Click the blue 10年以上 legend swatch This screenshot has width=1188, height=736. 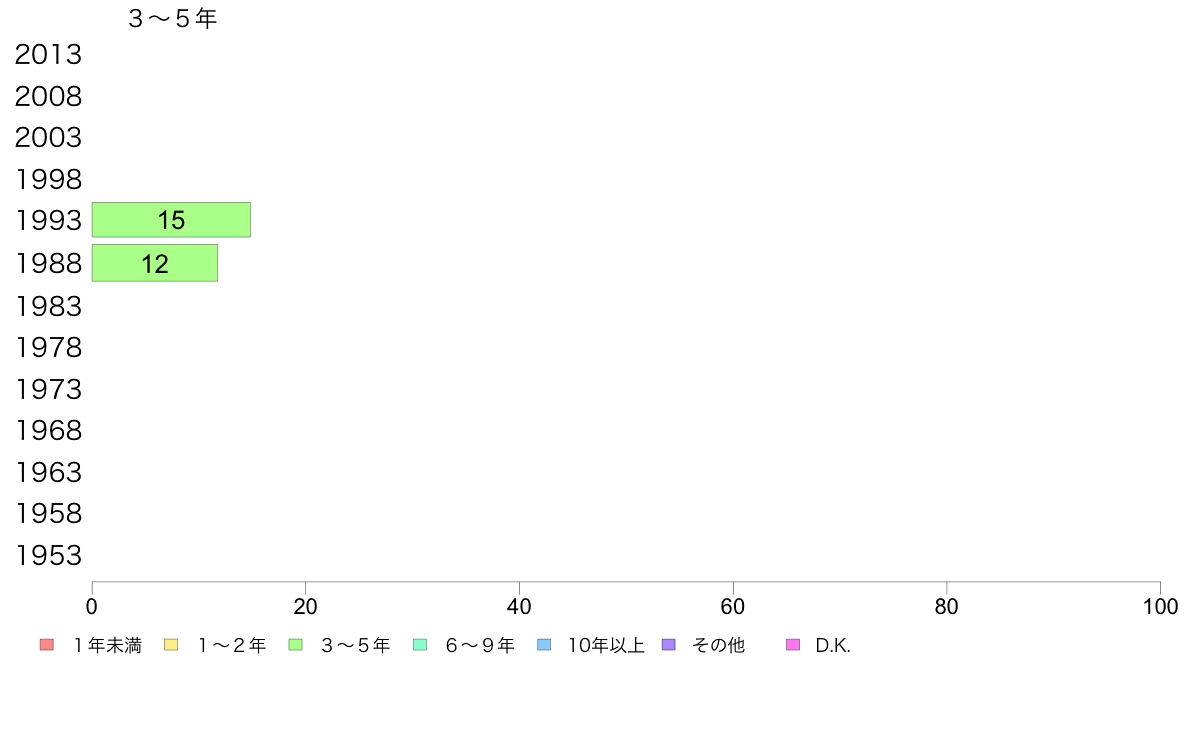tap(544, 645)
